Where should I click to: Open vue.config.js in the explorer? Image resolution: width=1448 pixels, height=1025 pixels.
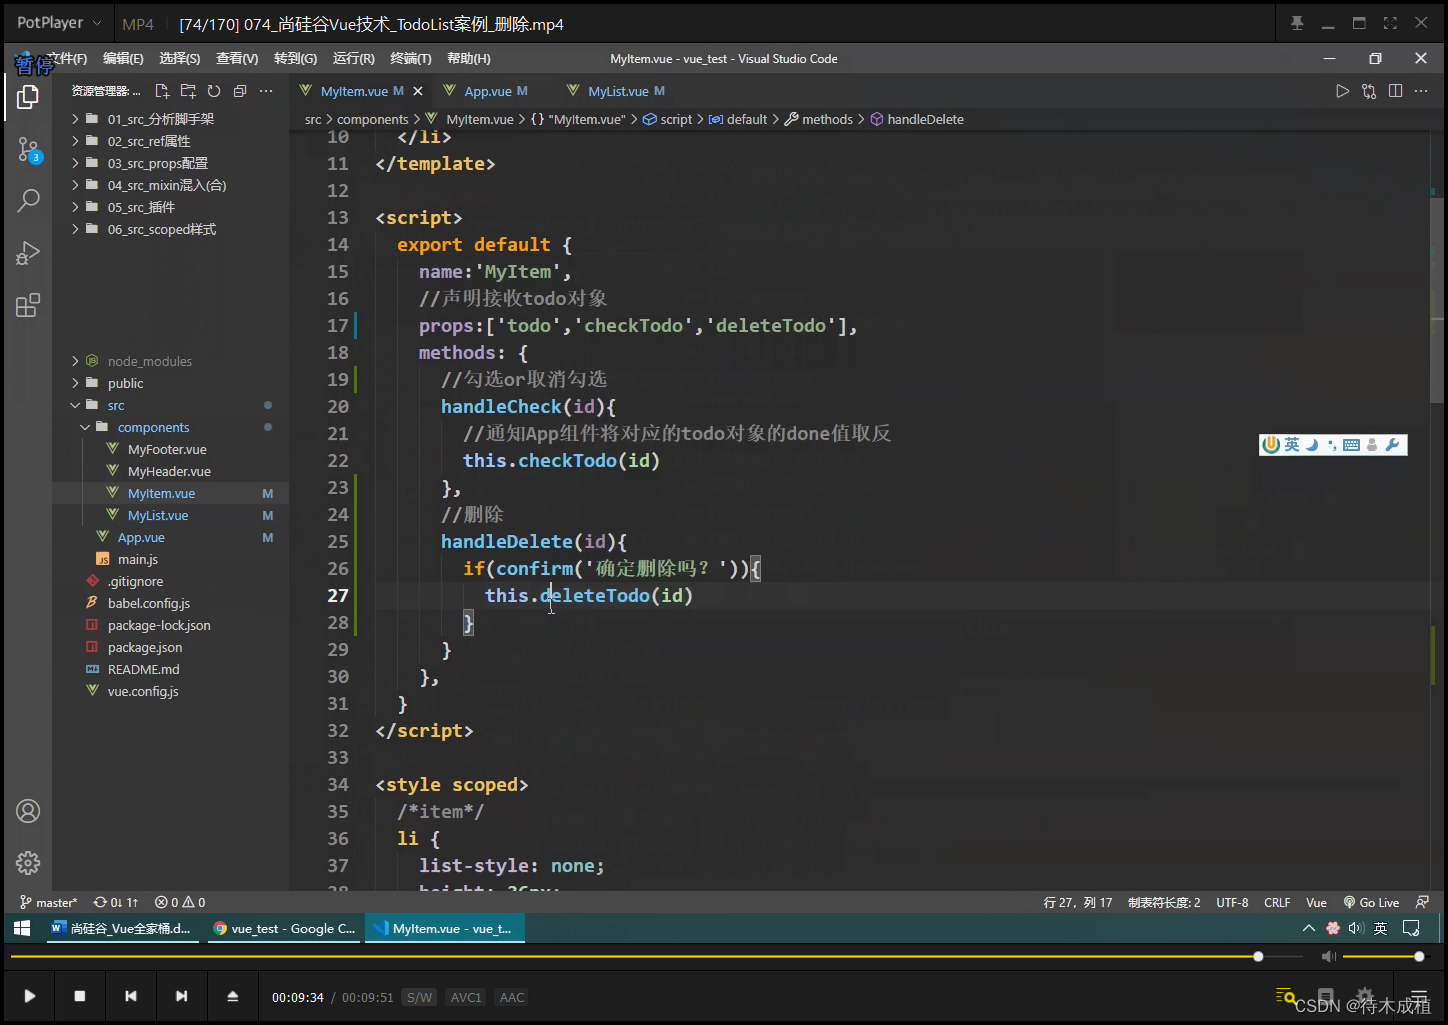coord(143,691)
